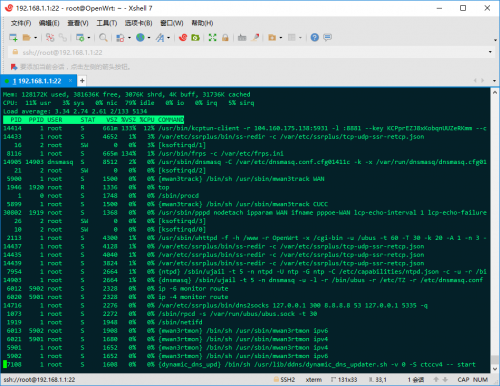Open help with blue question mark icon
Image resolution: width=500 pixels, height=386 pixels.
315,38
